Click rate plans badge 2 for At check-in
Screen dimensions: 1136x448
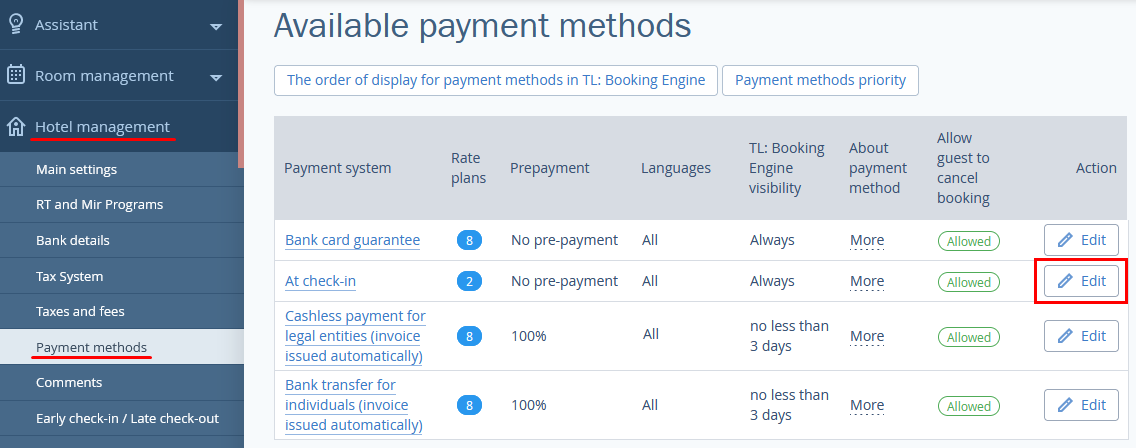point(469,281)
